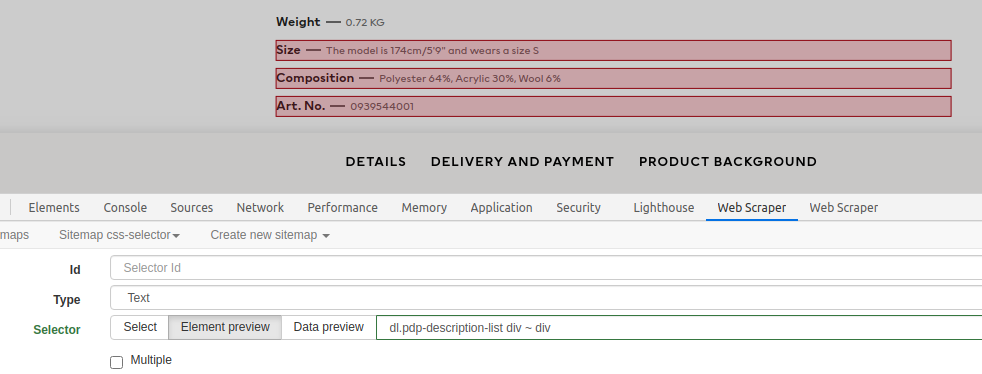Open DELIVERY AND PAYMENT section
This screenshot has height=374, width=982.
pos(522,162)
